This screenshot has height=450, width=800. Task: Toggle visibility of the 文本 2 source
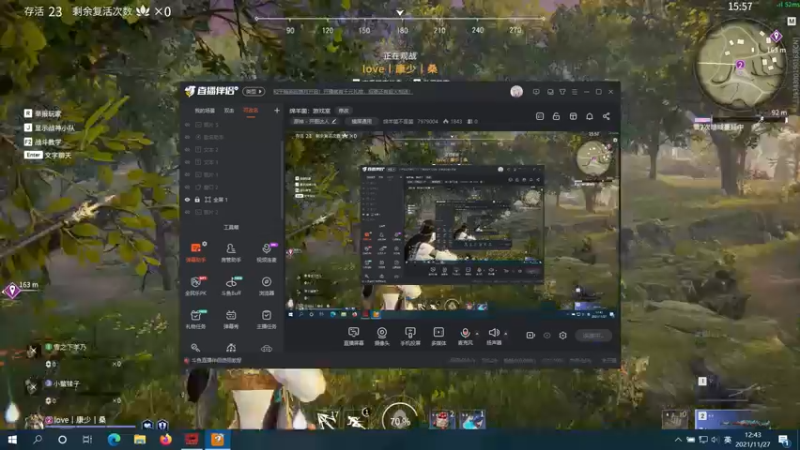(x=187, y=149)
